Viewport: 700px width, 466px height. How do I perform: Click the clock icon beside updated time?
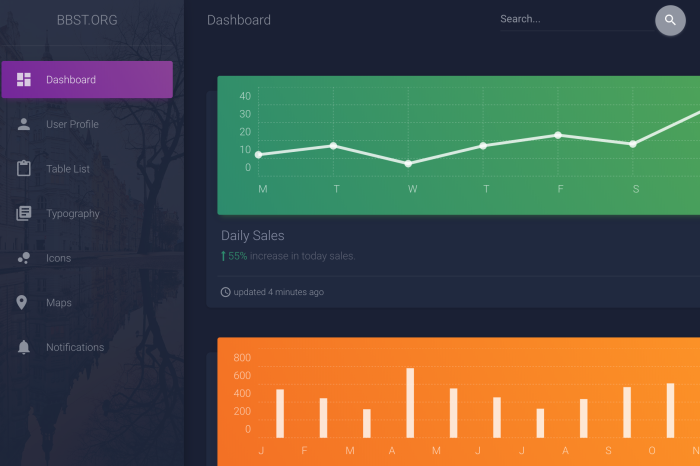[x=225, y=292]
